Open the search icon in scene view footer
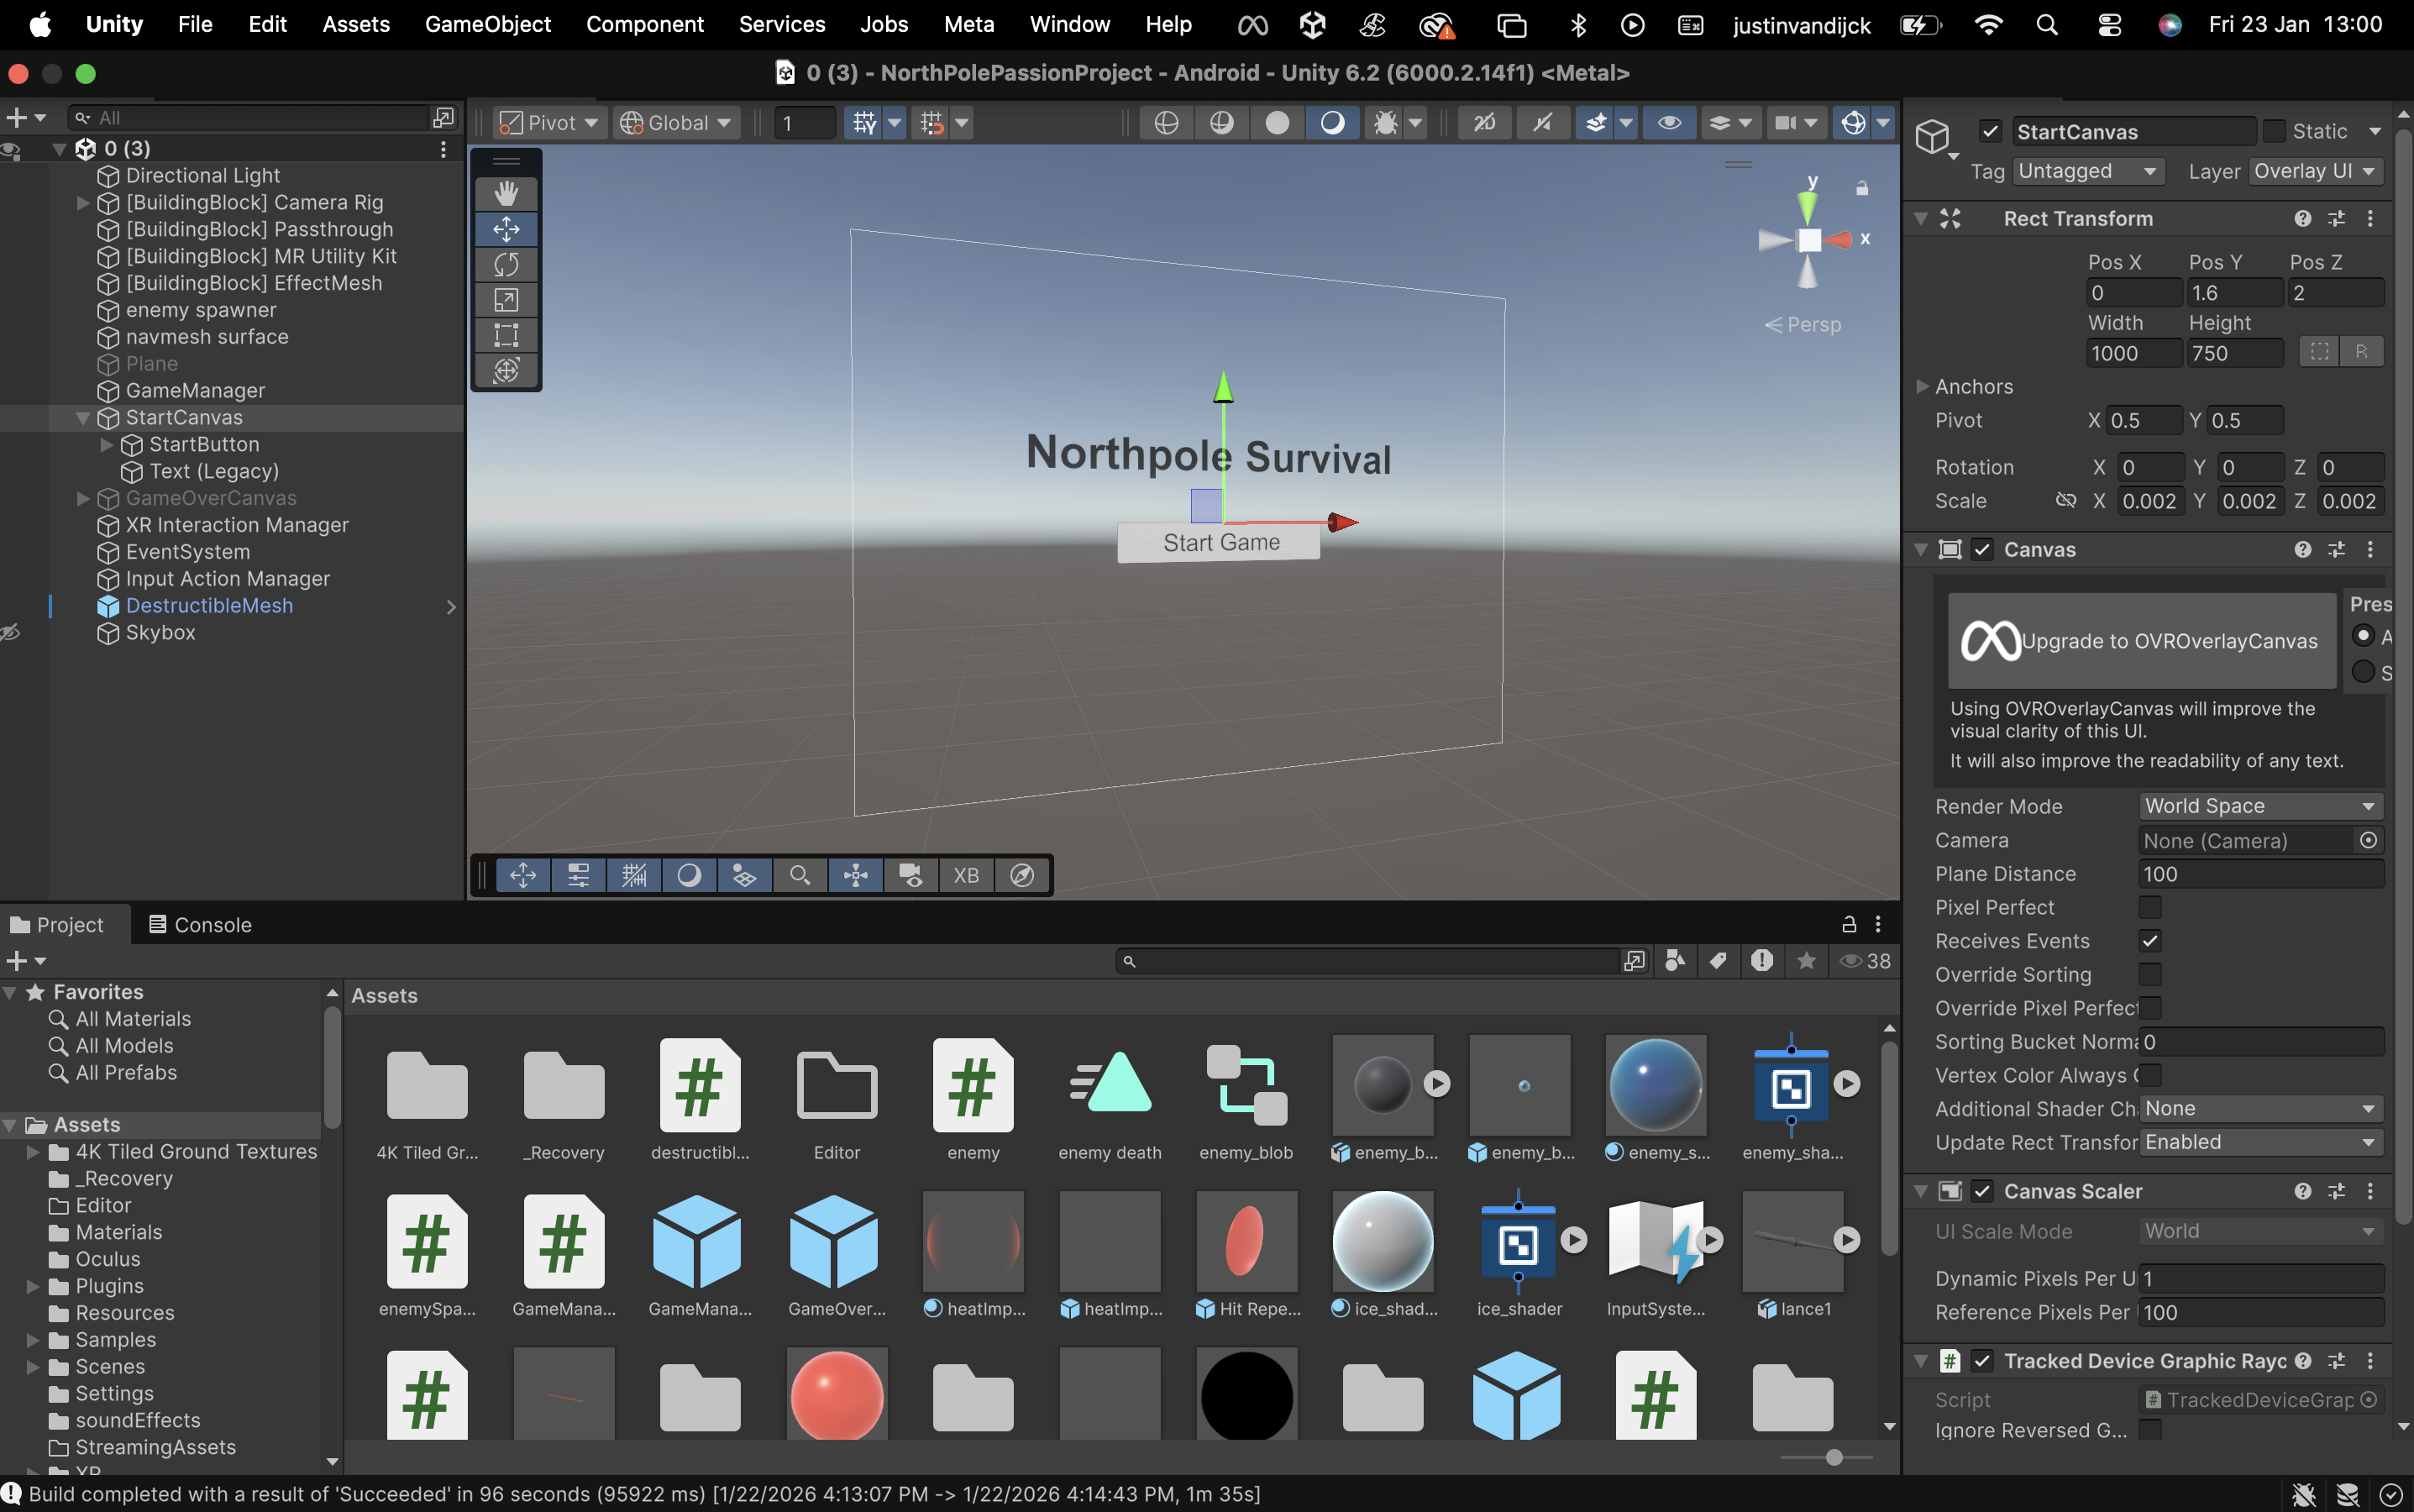Image resolution: width=2414 pixels, height=1512 pixels. [x=799, y=874]
